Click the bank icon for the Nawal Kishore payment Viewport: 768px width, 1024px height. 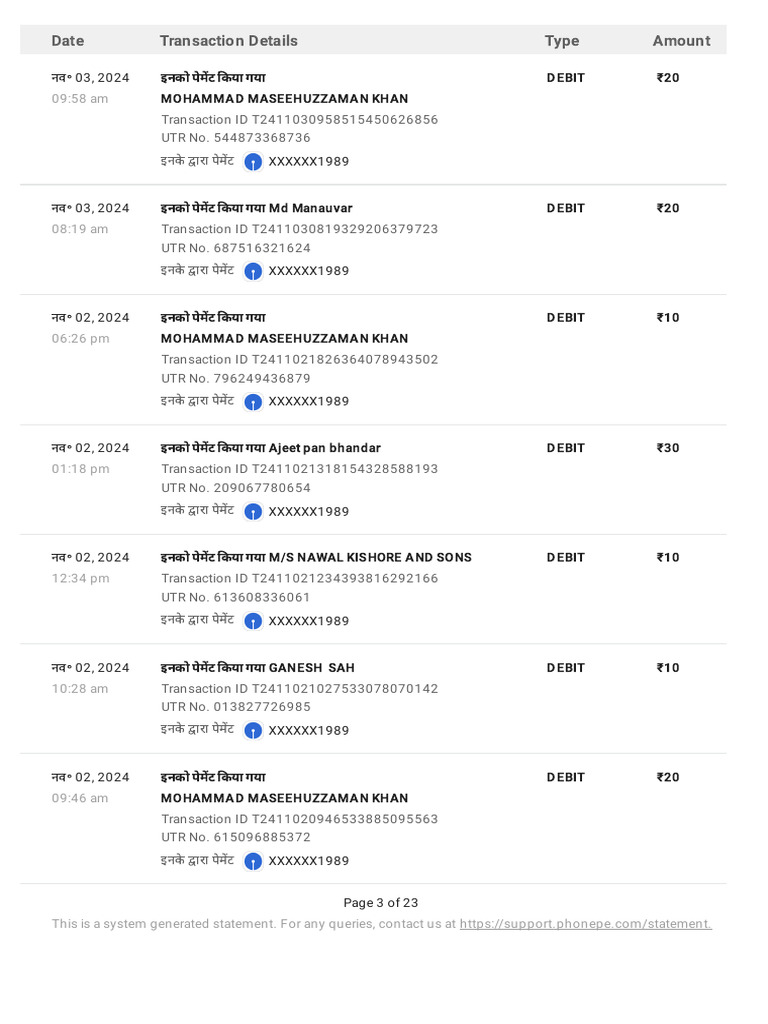253,621
